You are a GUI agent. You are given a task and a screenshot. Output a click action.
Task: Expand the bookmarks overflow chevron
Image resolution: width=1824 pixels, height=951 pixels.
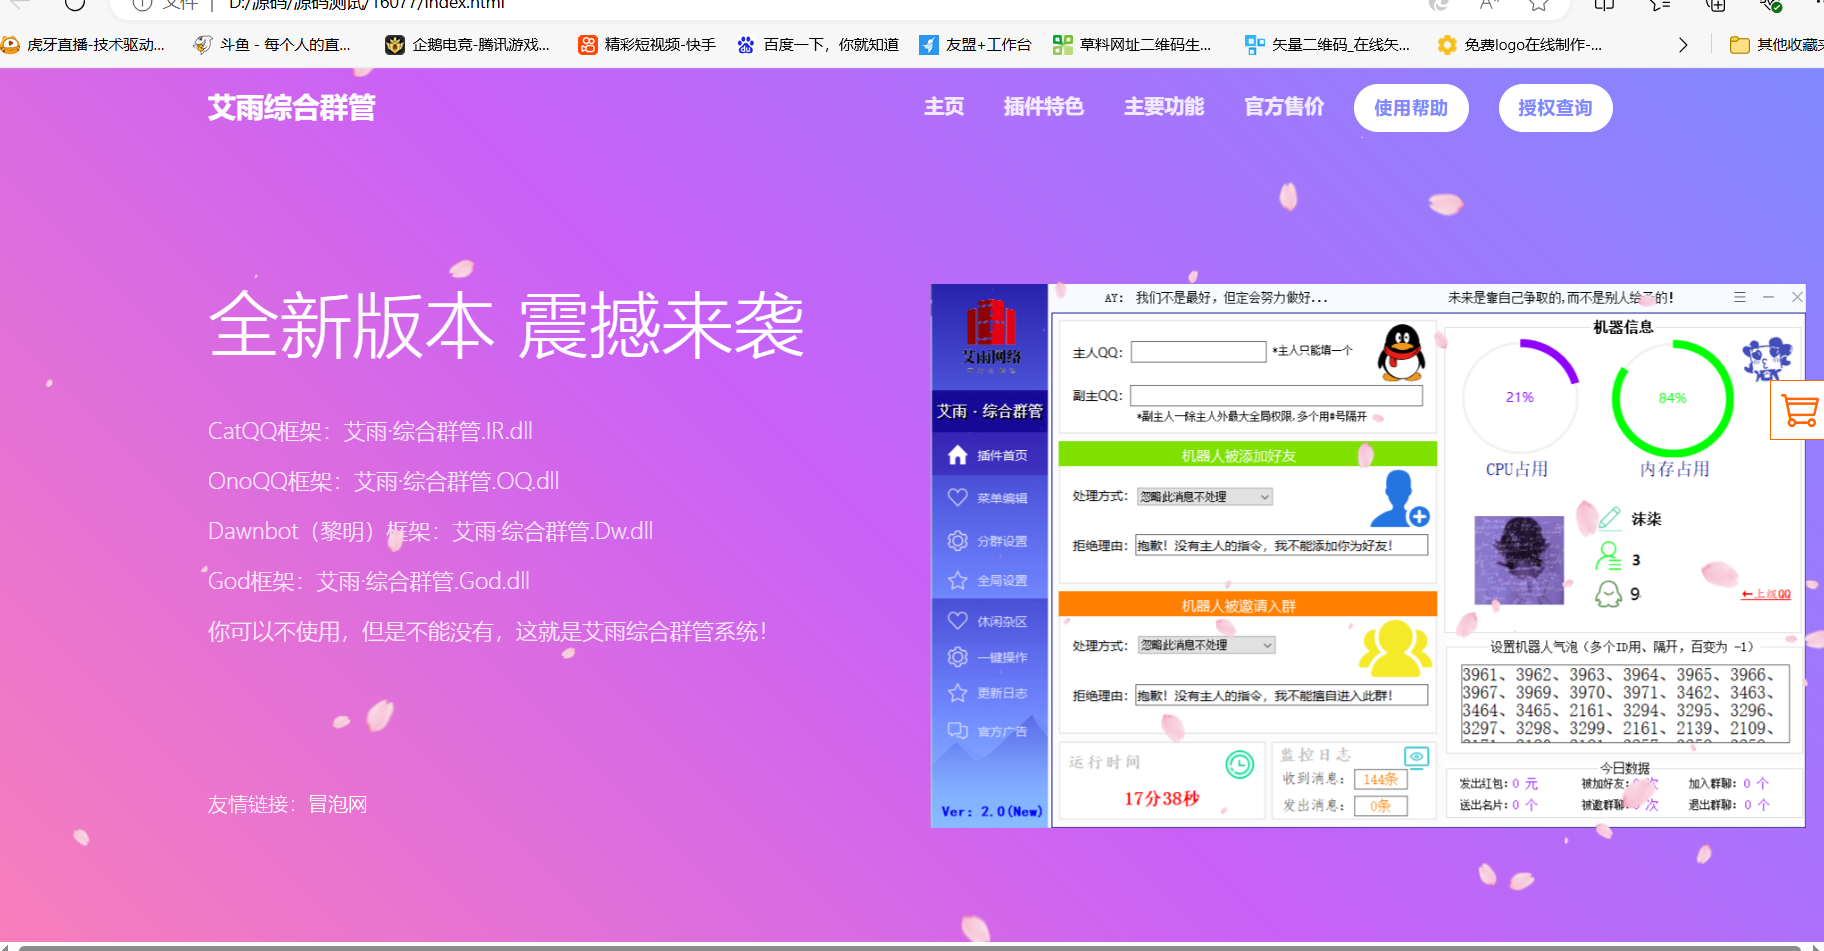point(1683,45)
